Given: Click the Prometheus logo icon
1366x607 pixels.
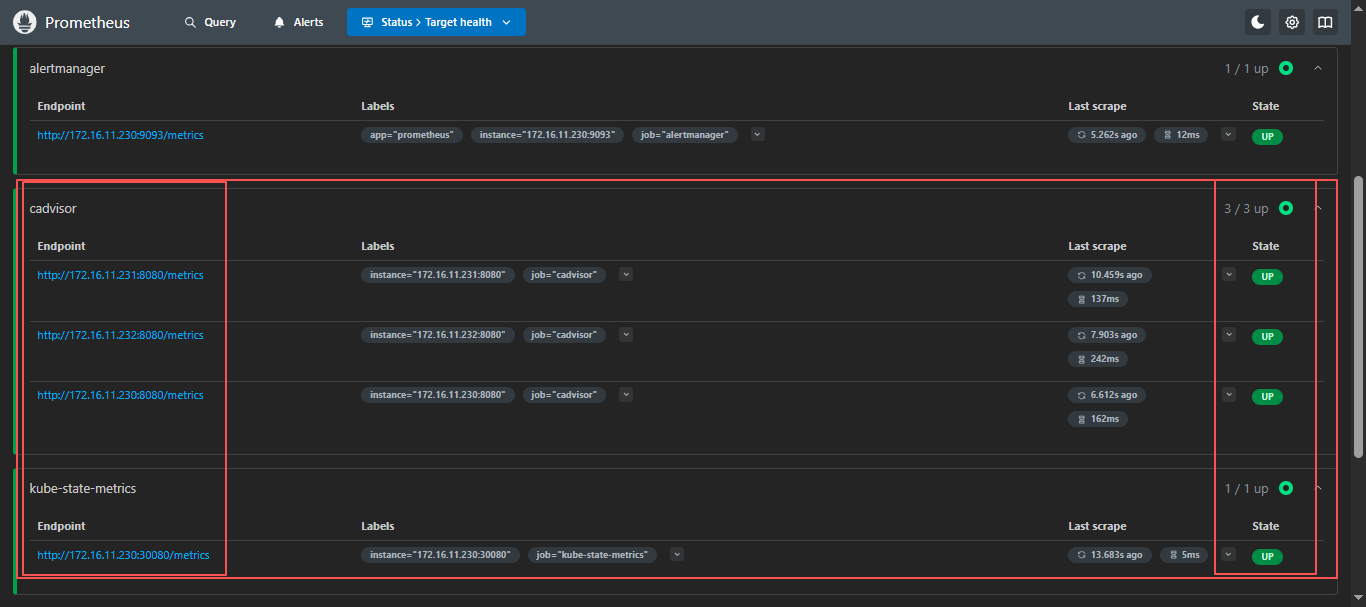Looking at the screenshot, I should click(x=25, y=22).
